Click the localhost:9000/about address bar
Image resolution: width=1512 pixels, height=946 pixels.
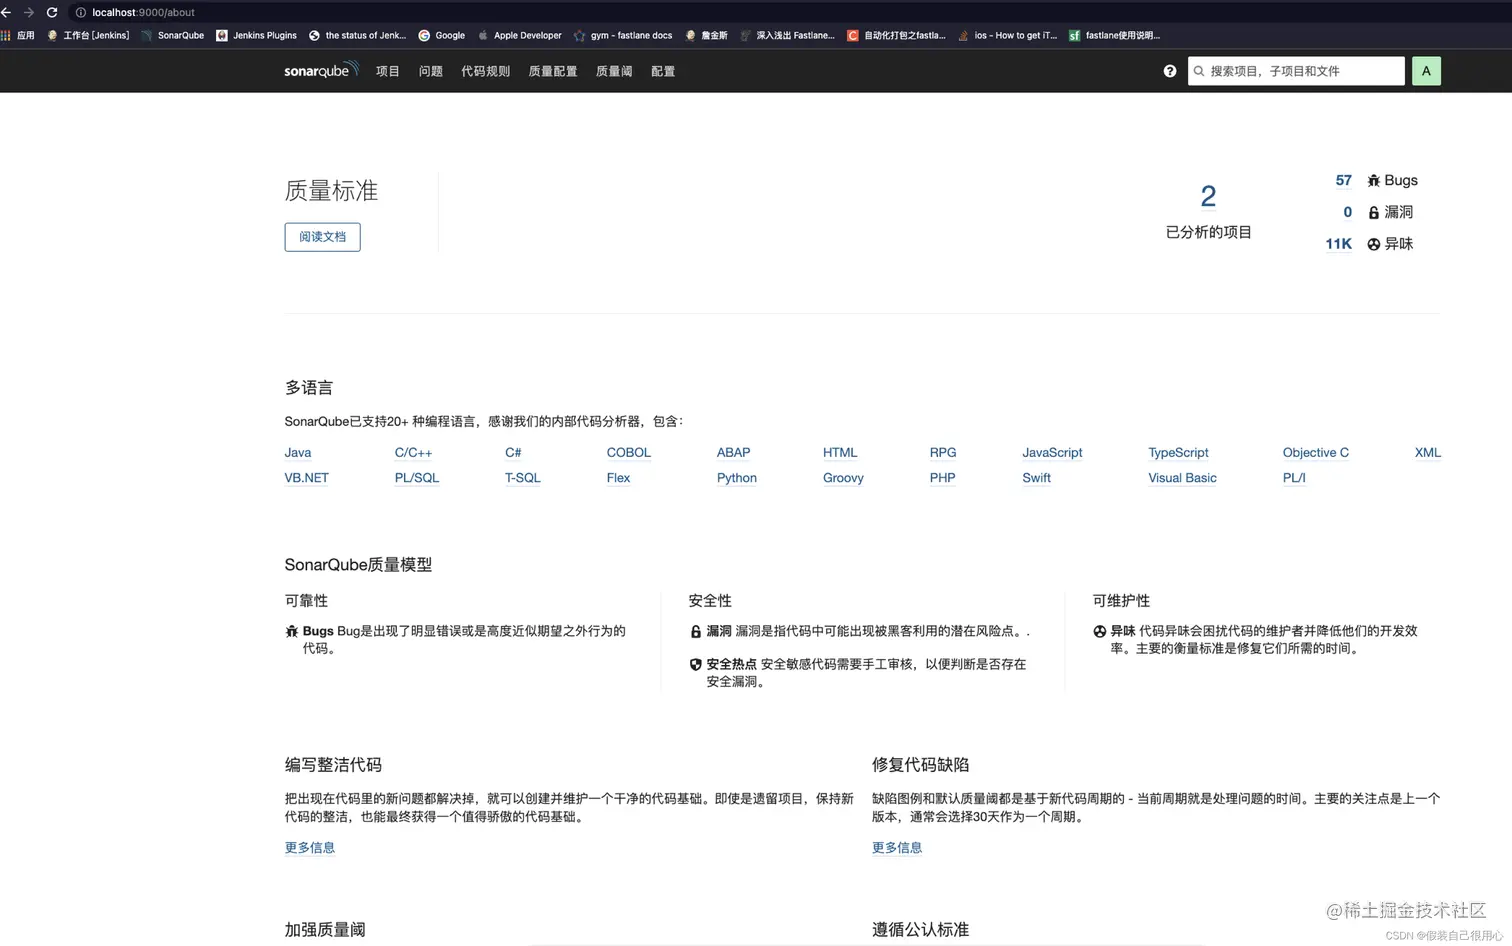143,12
